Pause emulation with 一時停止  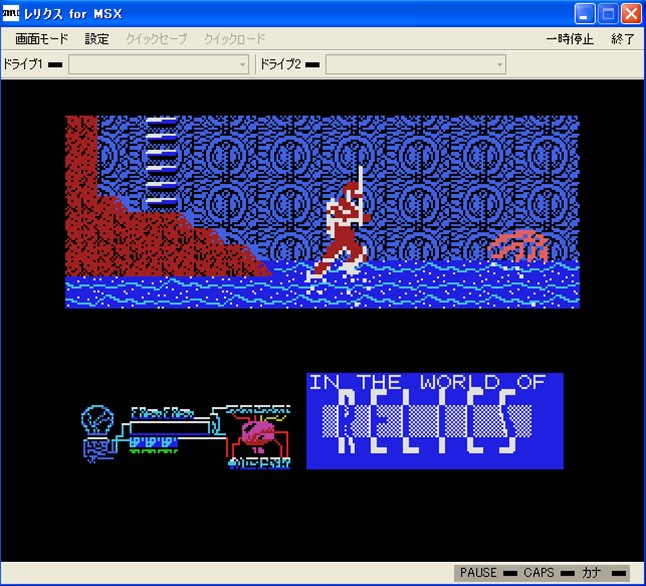pyautogui.click(x=570, y=39)
